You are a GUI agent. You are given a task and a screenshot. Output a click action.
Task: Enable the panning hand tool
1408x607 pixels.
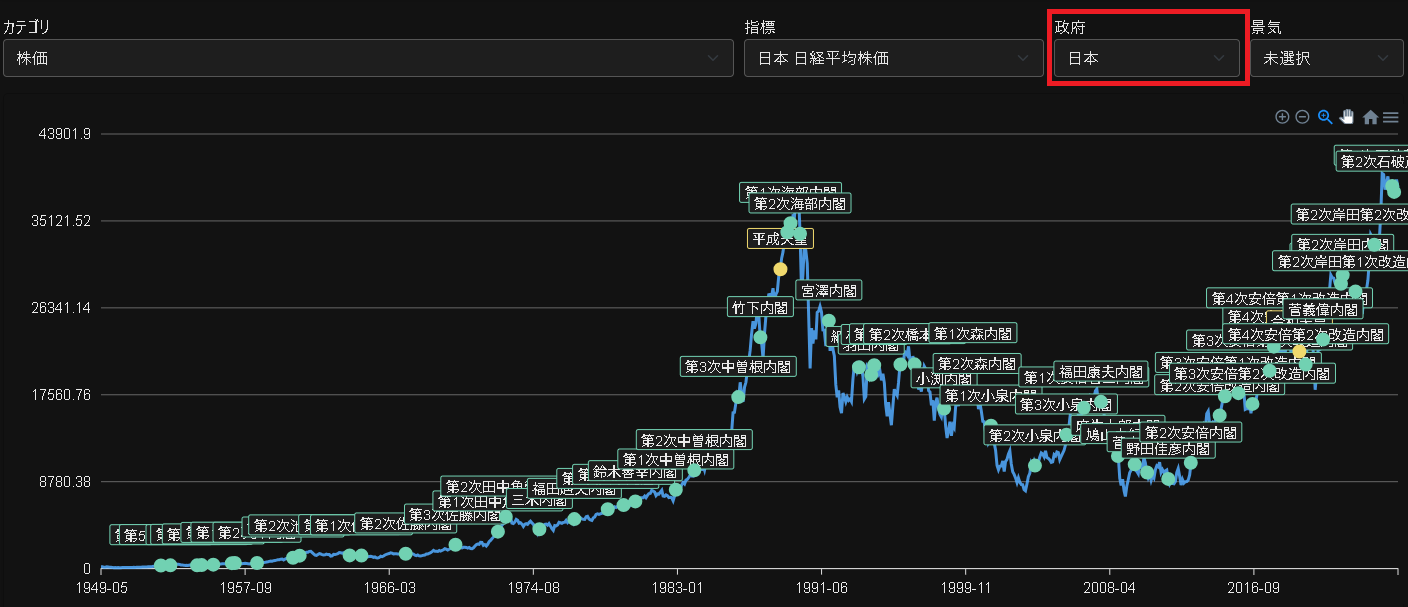[1347, 117]
